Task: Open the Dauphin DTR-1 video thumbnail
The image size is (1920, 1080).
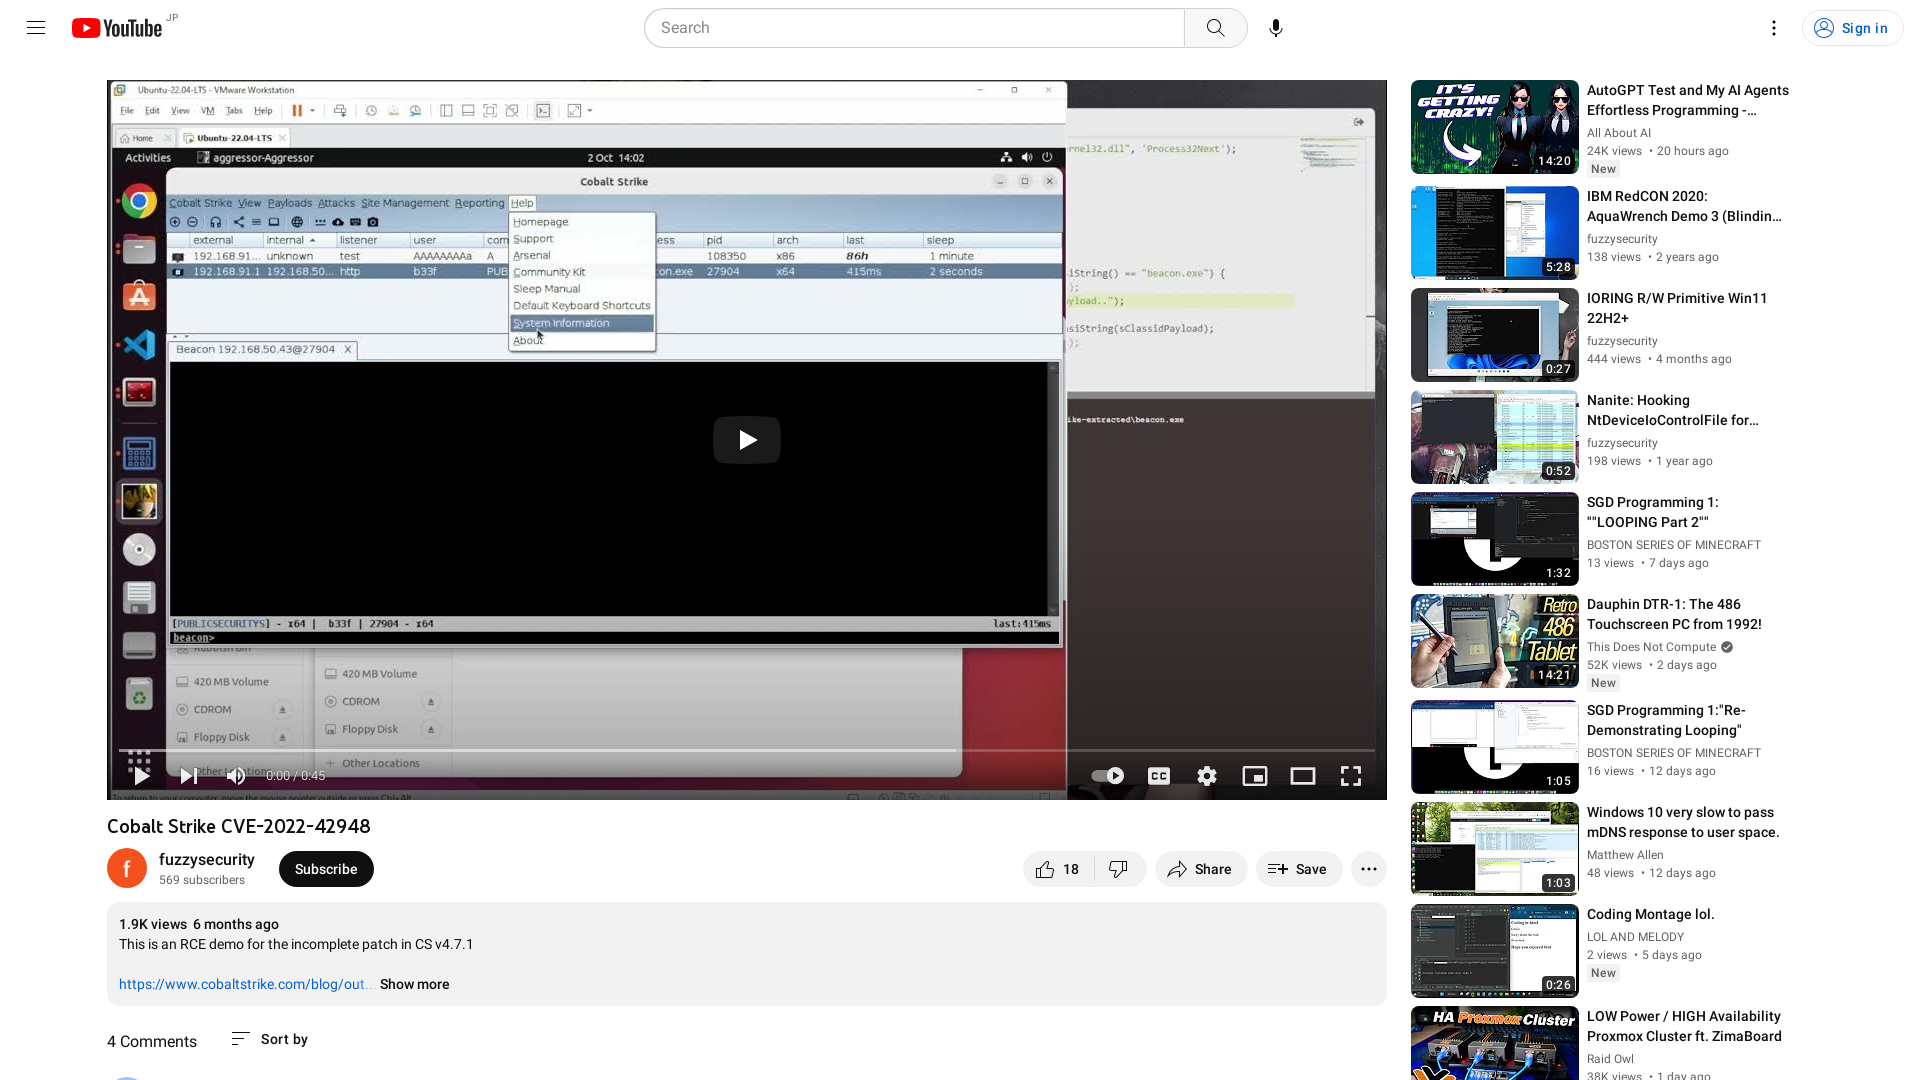Action: pos(1494,641)
